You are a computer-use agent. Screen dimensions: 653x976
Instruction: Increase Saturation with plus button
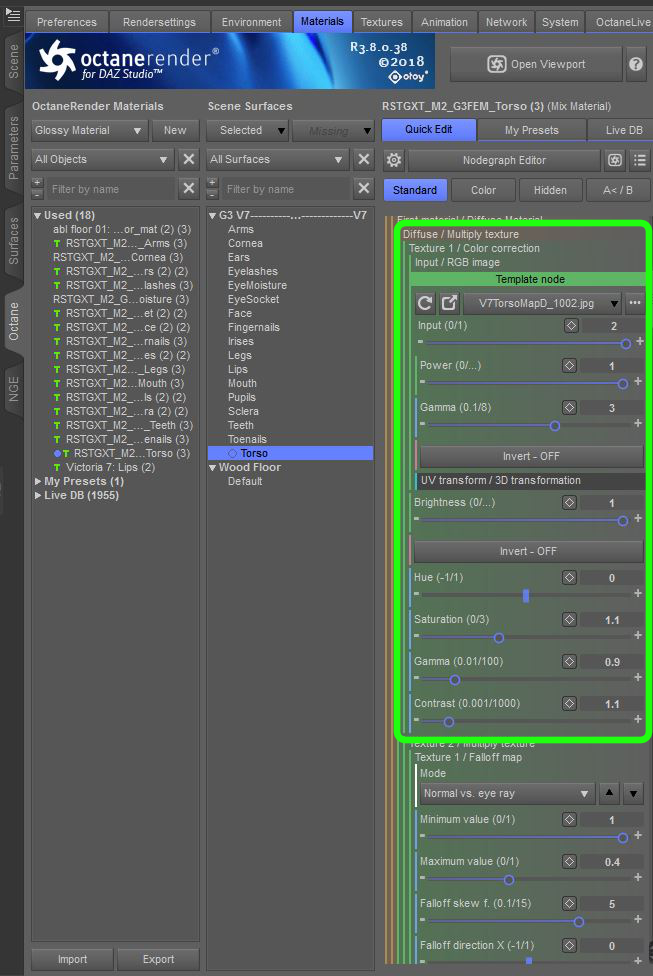[638, 636]
